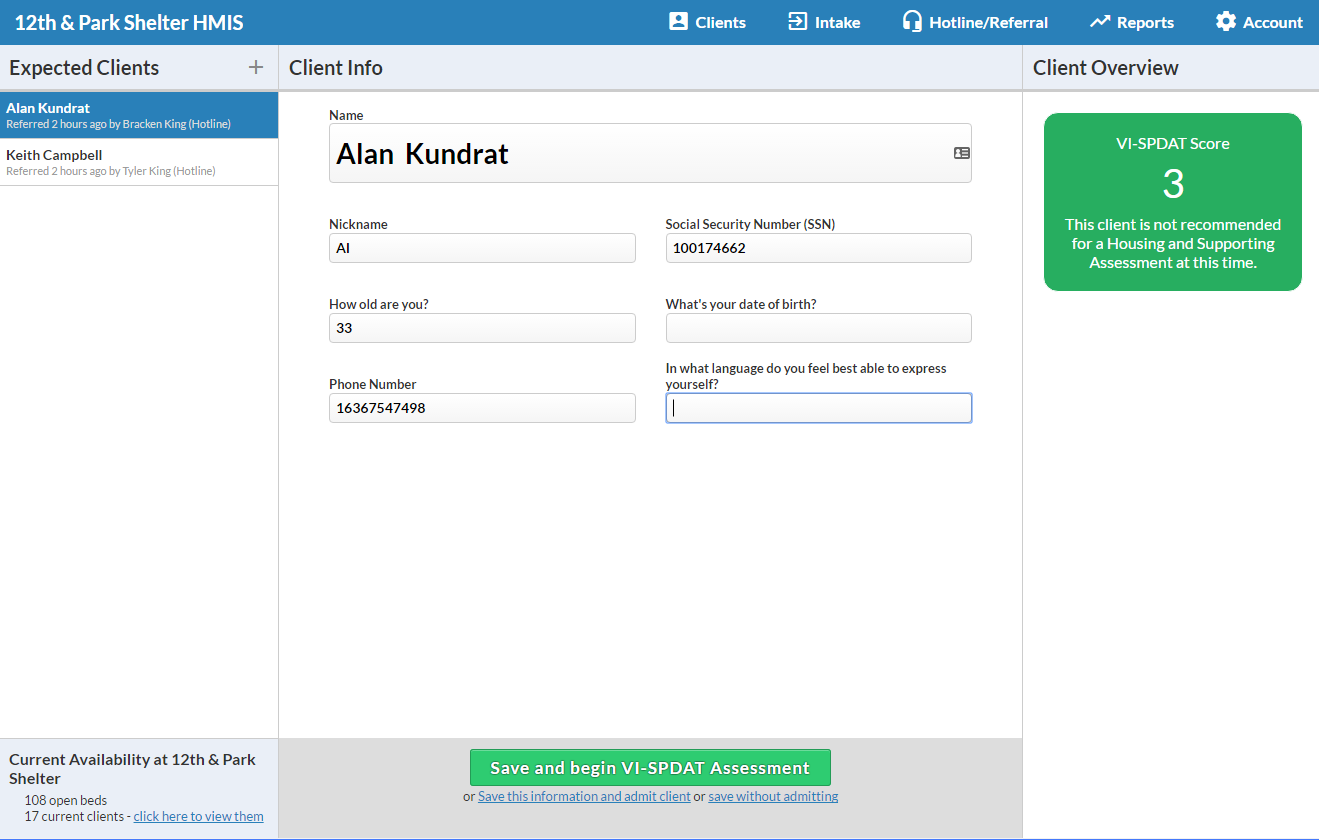Click save without admitting link
Image resolution: width=1319 pixels, height=840 pixels.
[x=773, y=797]
